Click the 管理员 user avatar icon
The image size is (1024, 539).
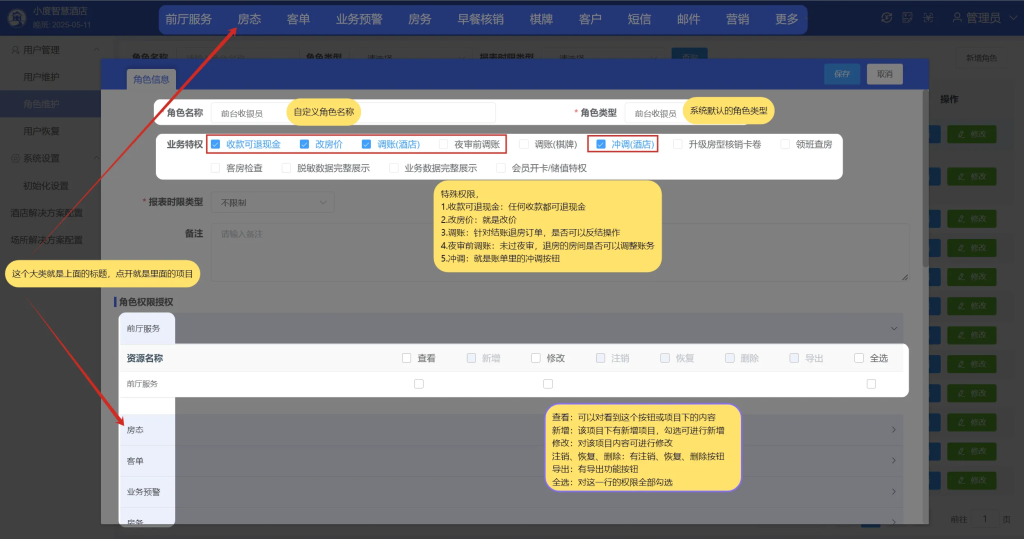[x=957, y=18]
